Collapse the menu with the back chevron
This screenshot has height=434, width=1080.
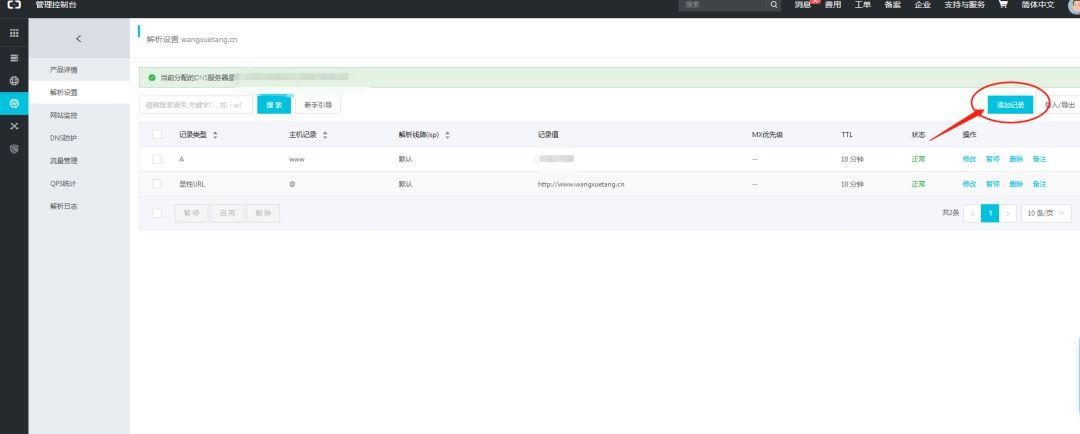[x=79, y=39]
